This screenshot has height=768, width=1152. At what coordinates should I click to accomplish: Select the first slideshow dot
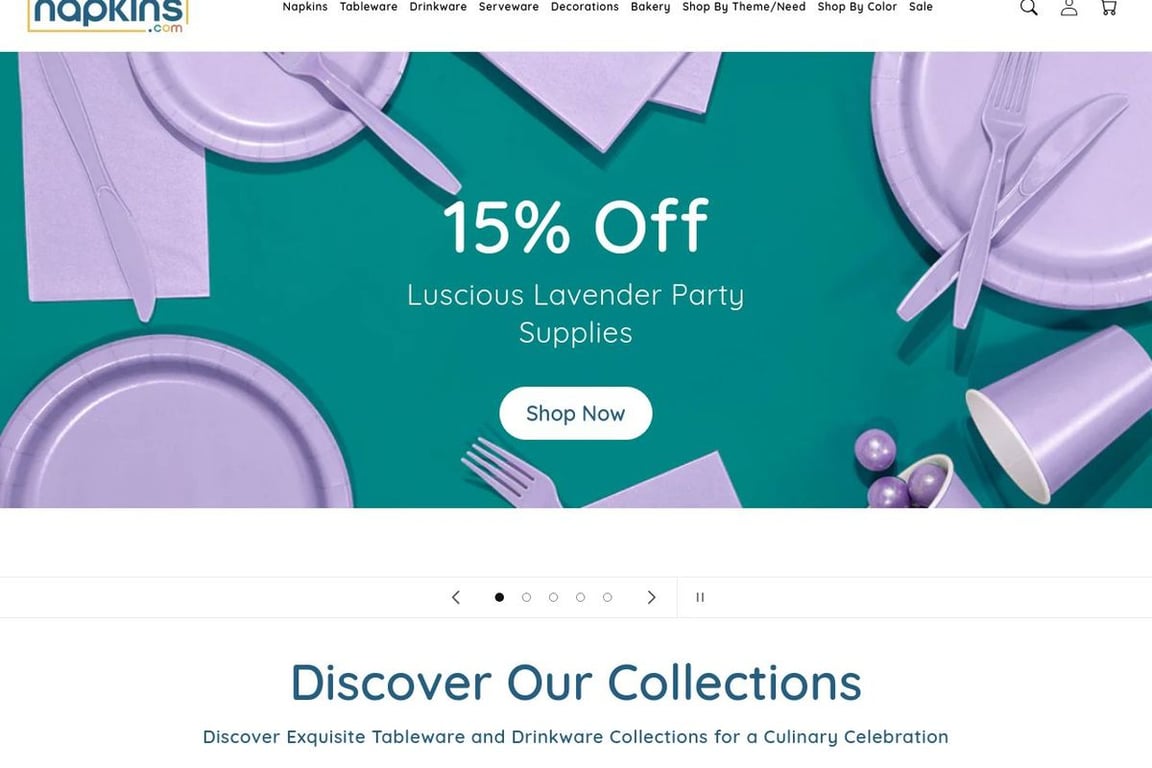[500, 597]
